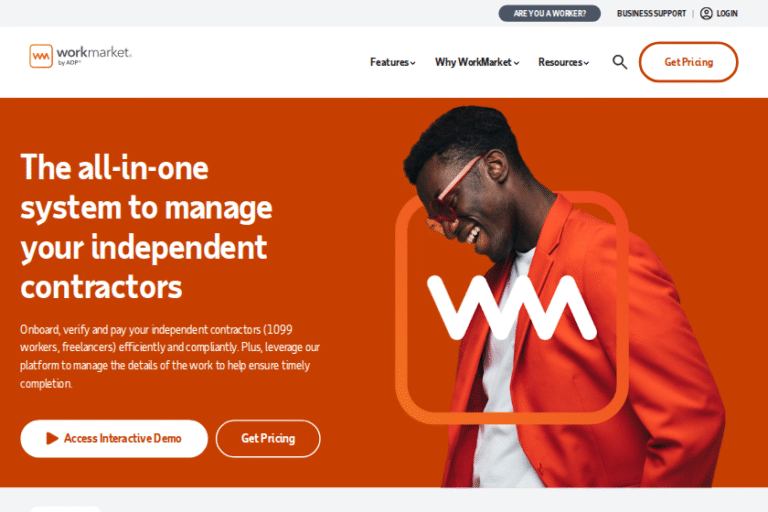Click the Are You A Worker? button
Viewport: 768px width, 512px height.
click(x=550, y=13)
